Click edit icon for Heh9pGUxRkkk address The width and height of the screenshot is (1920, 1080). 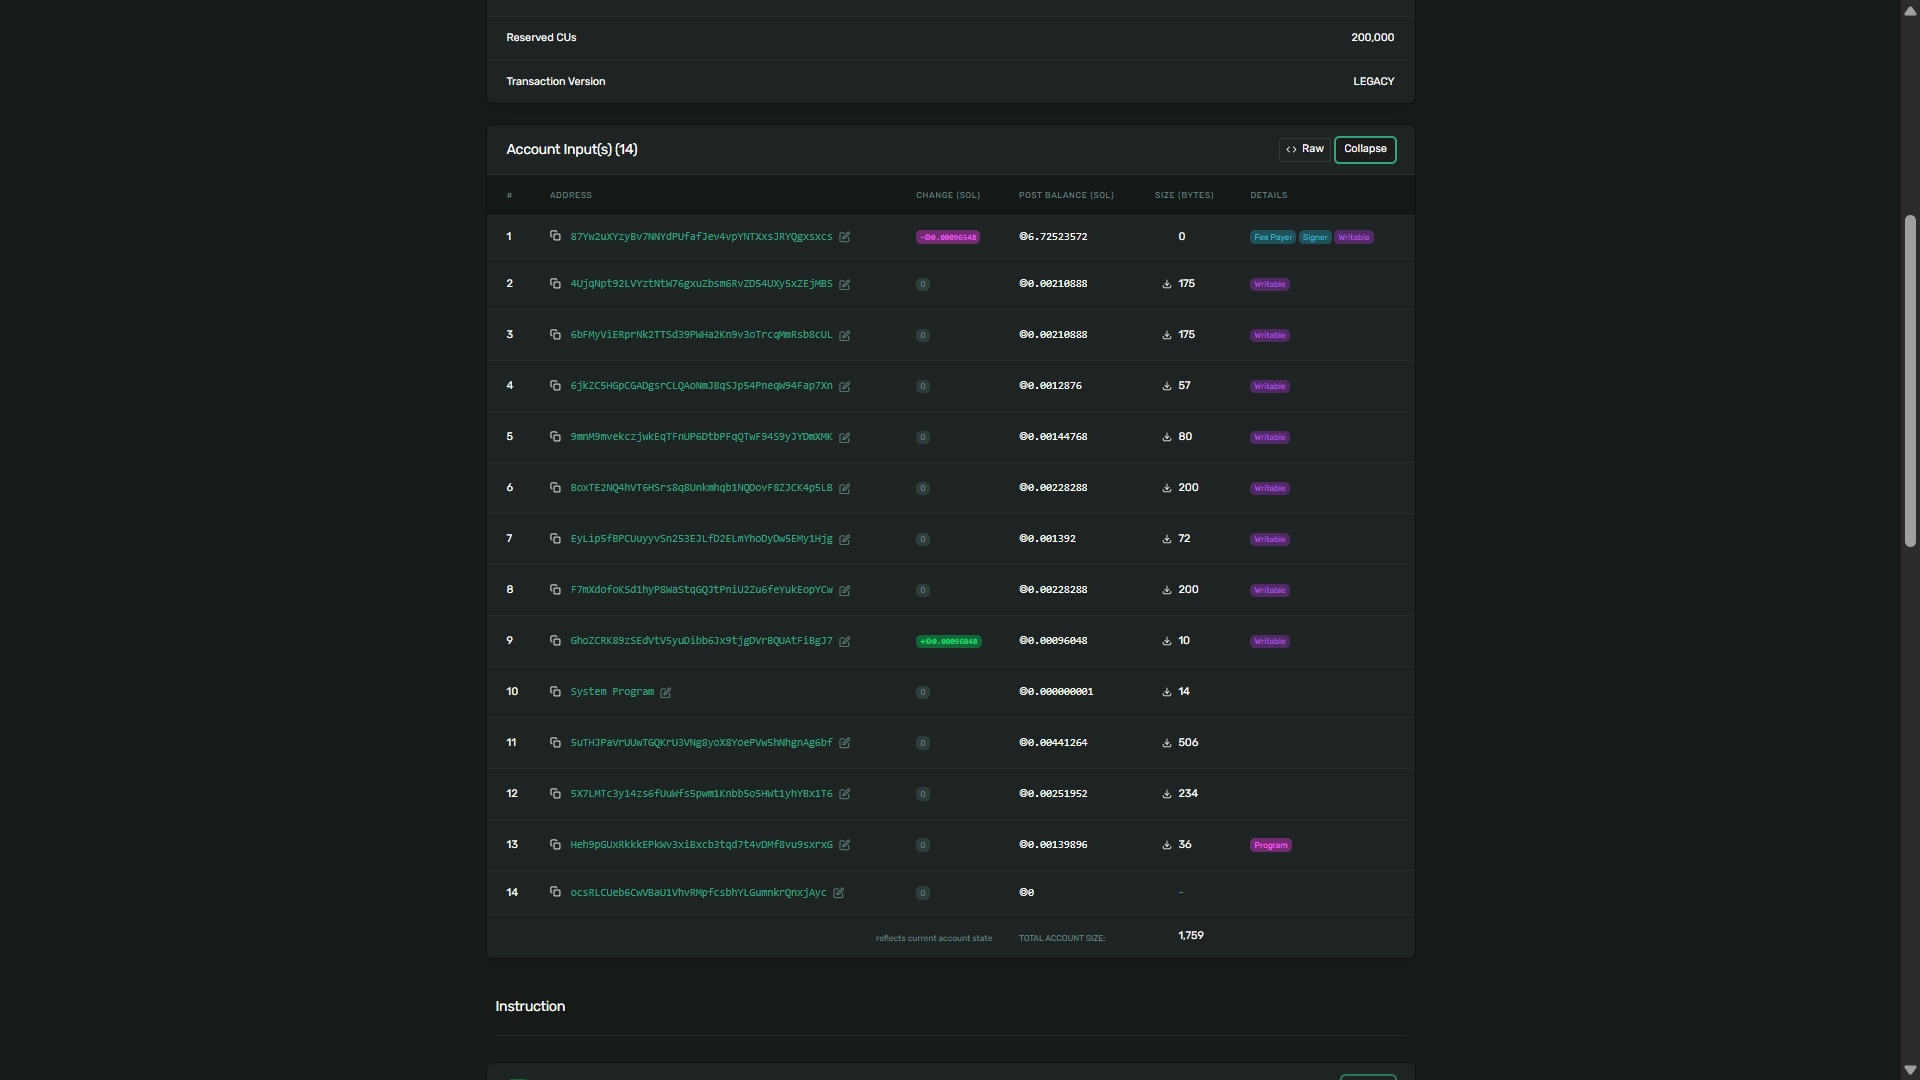(x=845, y=845)
